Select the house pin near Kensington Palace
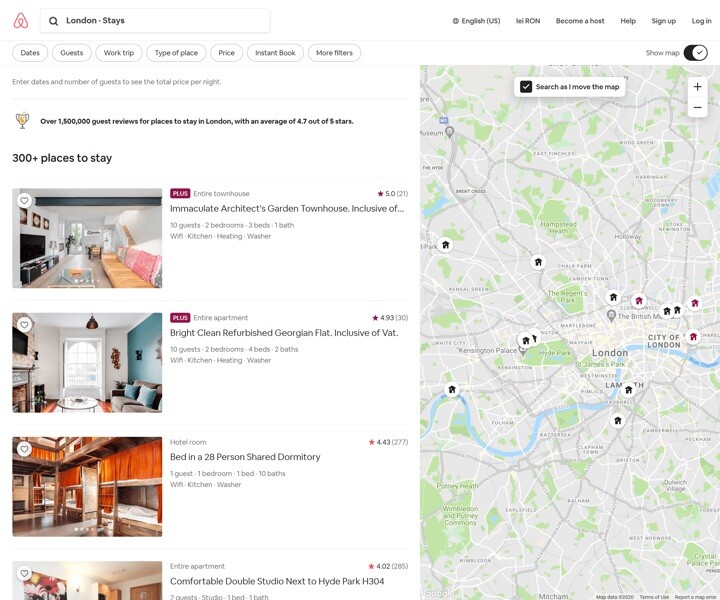 click(526, 341)
